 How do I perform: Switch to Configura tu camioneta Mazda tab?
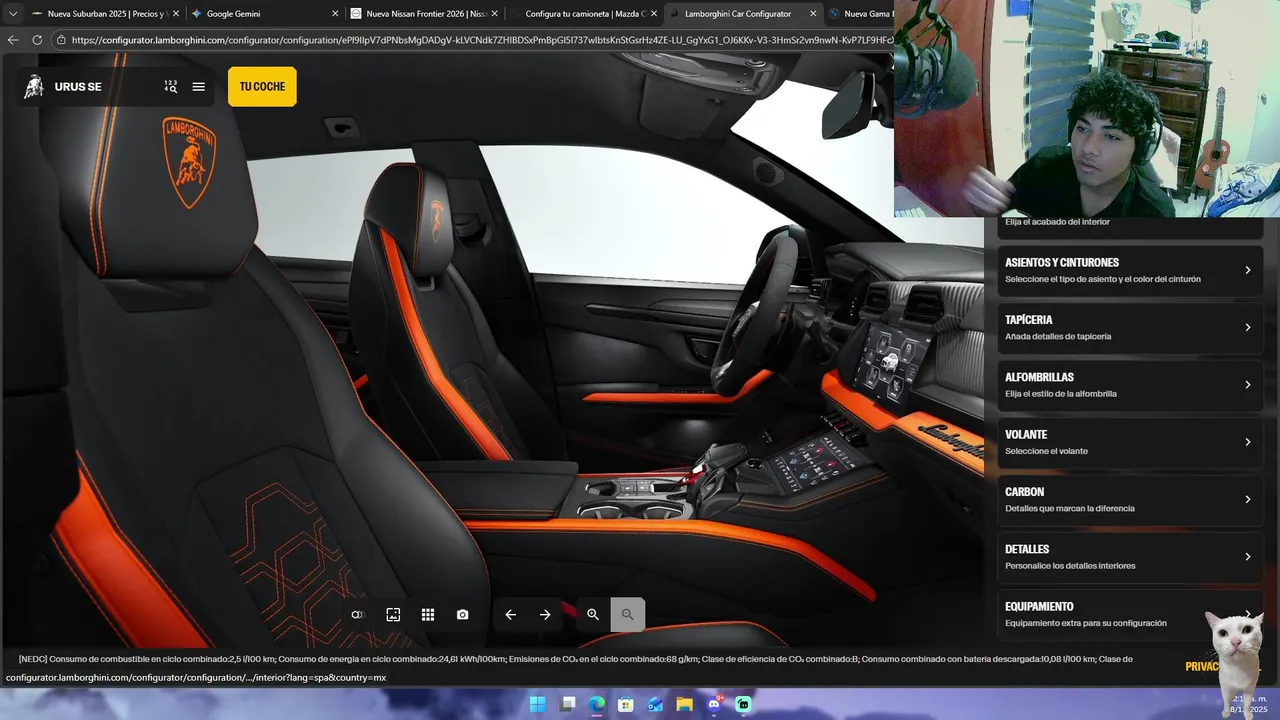583,14
